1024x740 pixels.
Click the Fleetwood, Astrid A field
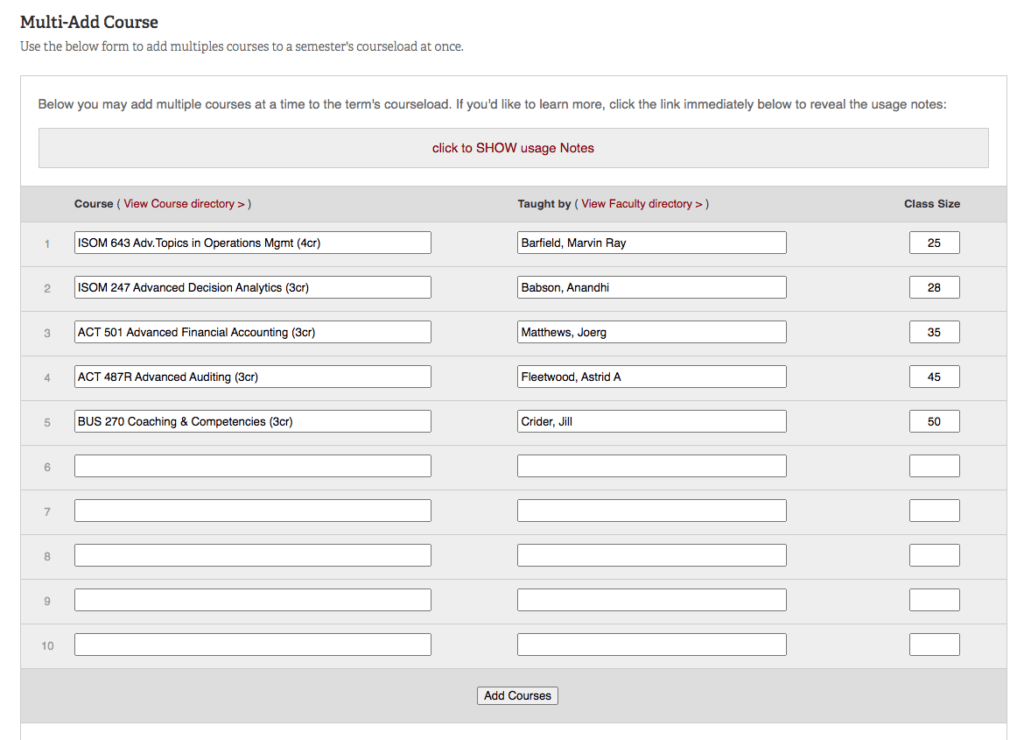[x=651, y=377]
